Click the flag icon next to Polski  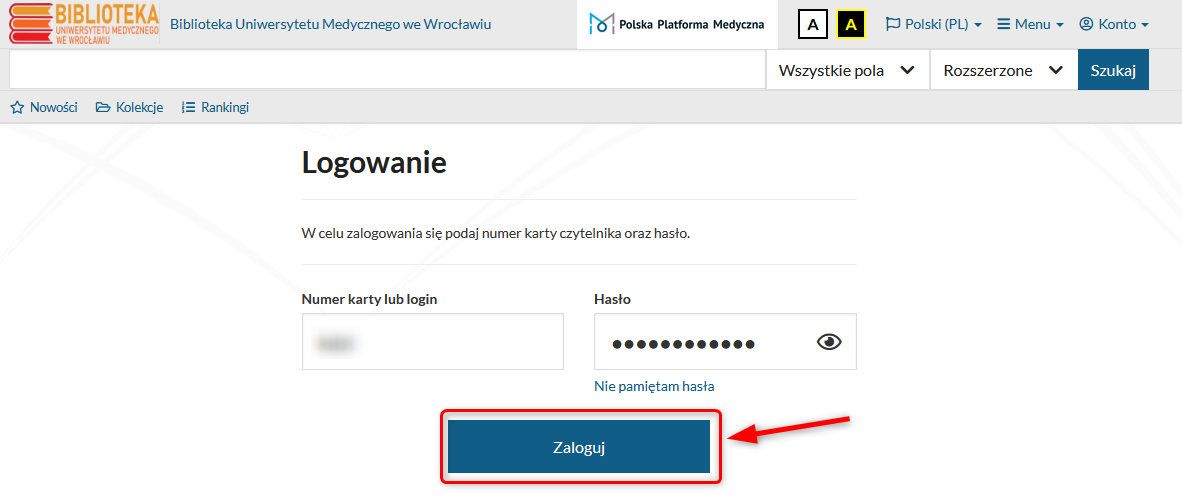892,24
